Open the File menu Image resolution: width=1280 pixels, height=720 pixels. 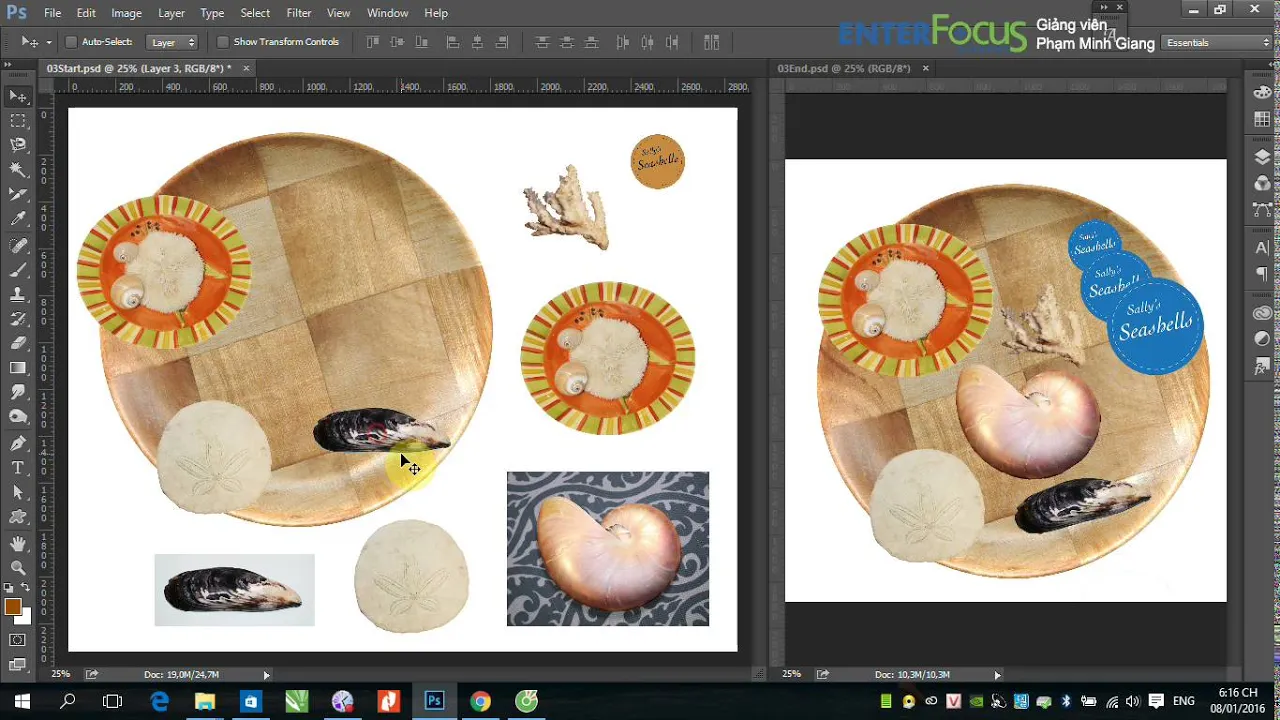tap(52, 13)
